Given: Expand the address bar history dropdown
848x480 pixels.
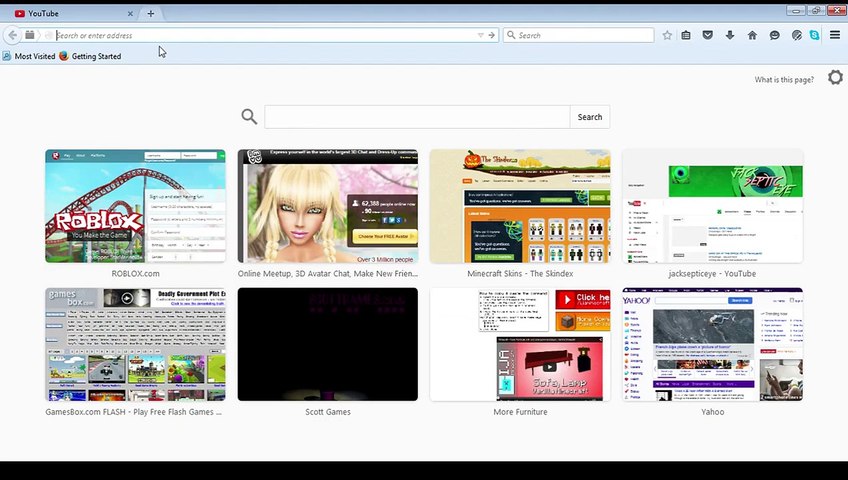Looking at the screenshot, I should [480, 35].
